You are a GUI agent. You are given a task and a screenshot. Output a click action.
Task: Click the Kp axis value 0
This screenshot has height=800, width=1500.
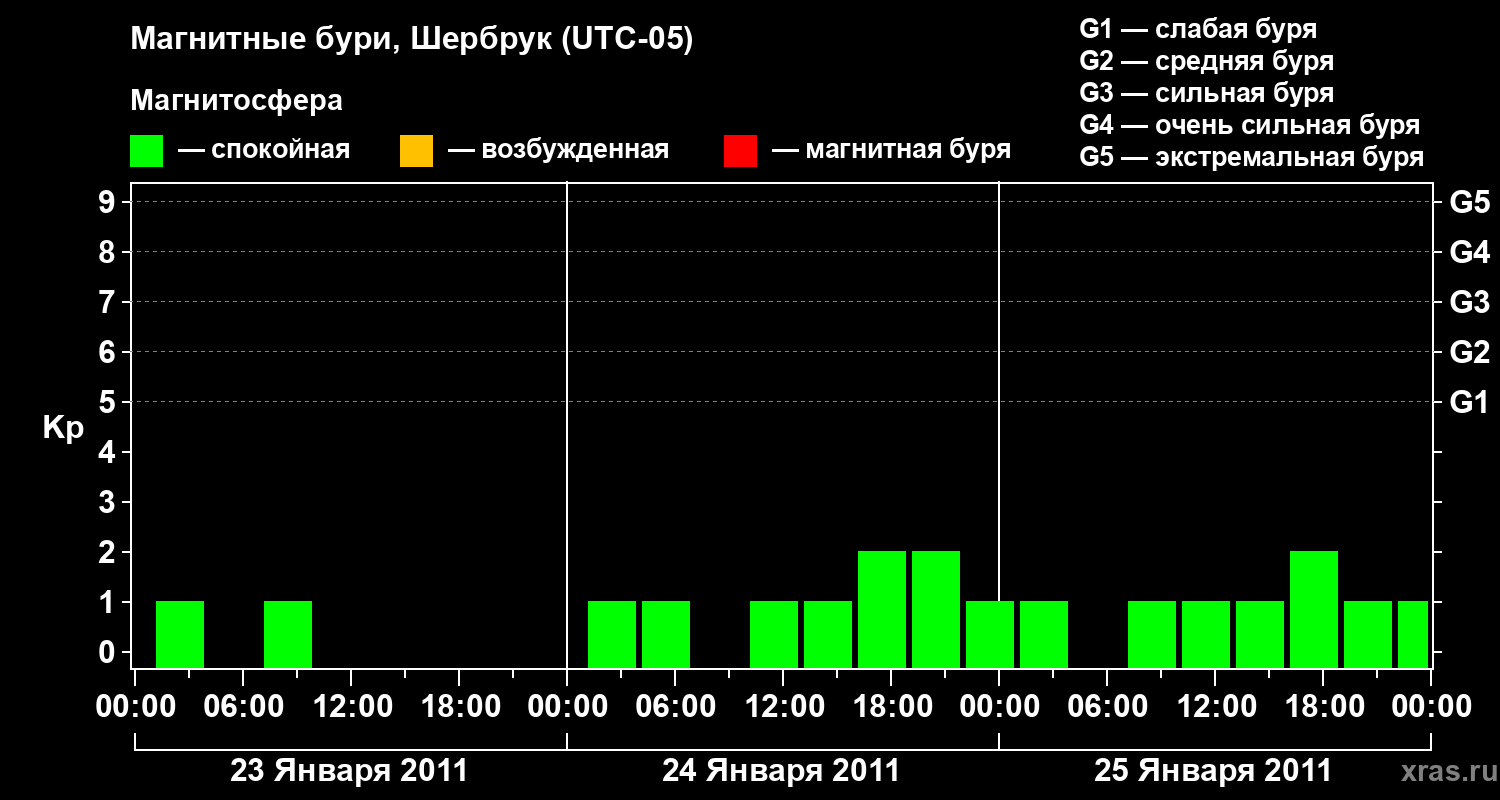click(x=109, y=652)
